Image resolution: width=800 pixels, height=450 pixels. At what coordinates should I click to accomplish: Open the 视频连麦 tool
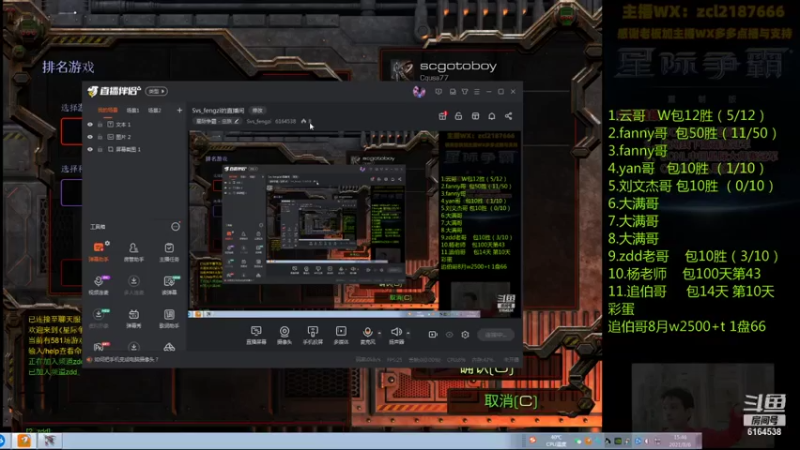[x=98, y=285]
